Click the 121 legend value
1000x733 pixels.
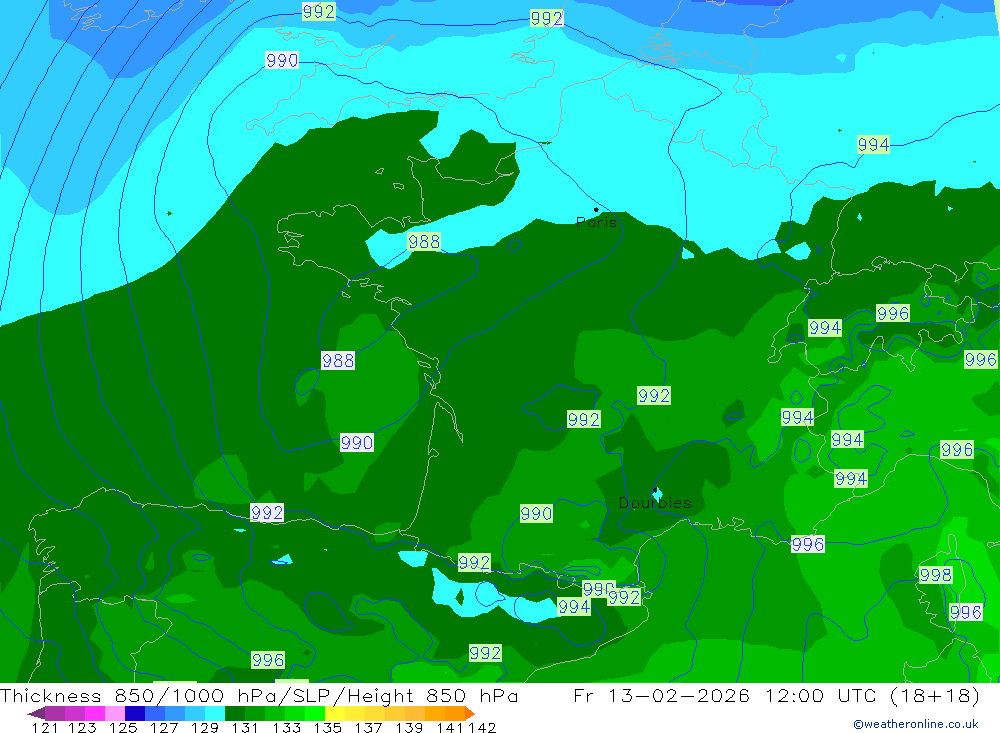coord(45,727)
